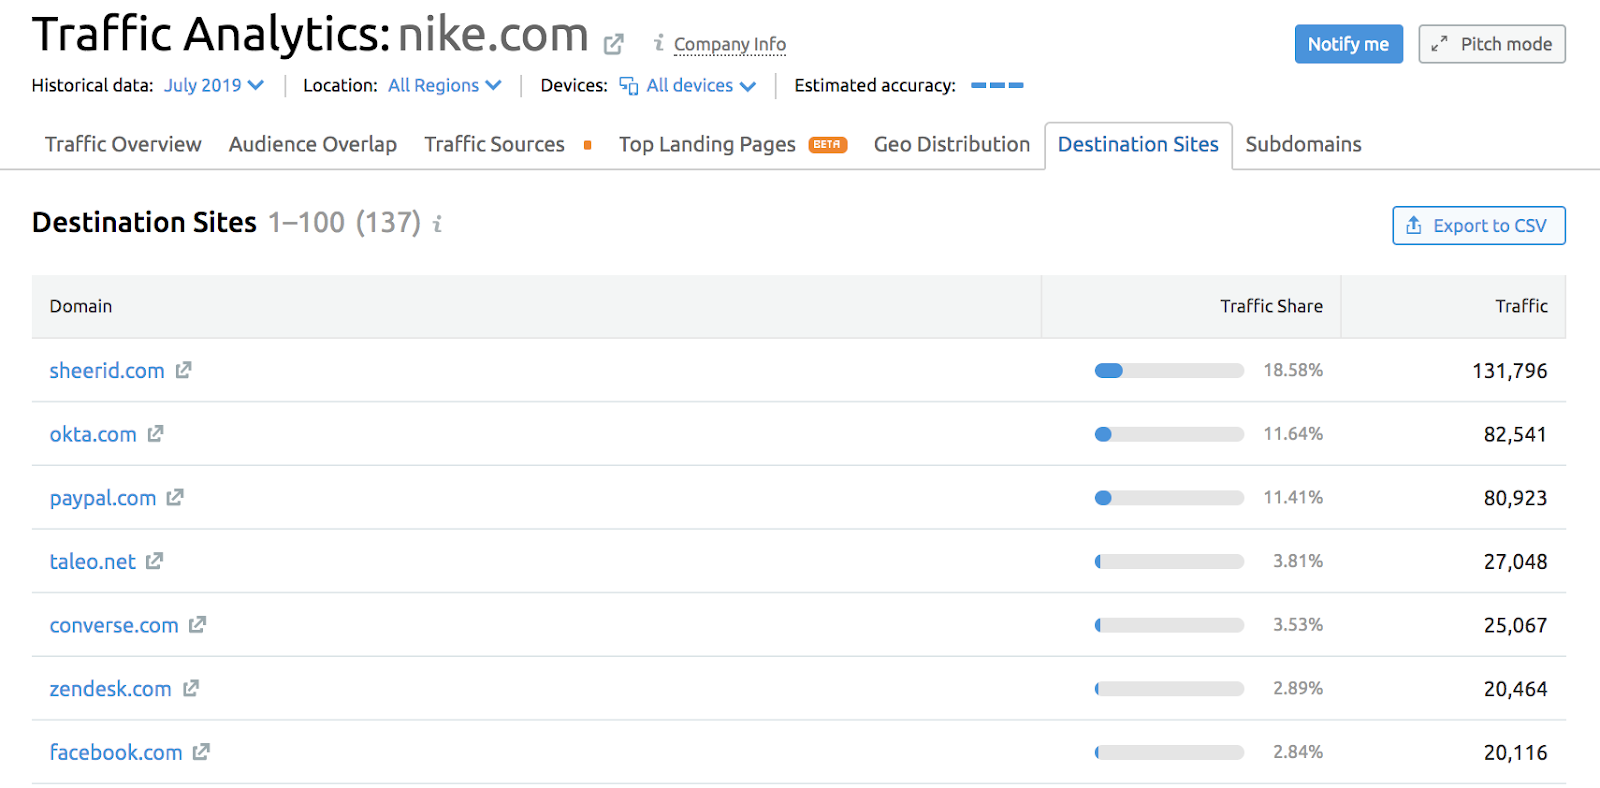Open paypal.com external link icon
This screenshot has height=788, width=1600.
coord(175,497)
